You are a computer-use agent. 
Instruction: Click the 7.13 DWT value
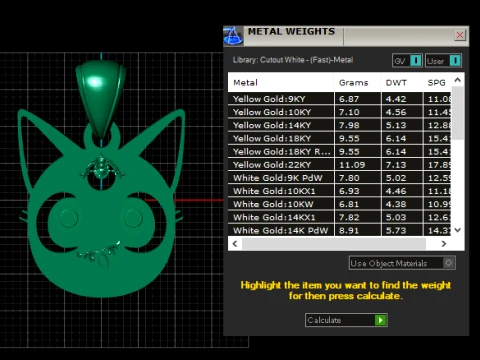(396, 165)
